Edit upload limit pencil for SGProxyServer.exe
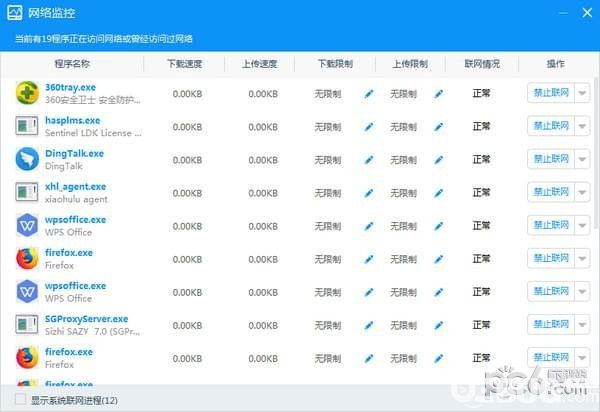 click(439, 326)
